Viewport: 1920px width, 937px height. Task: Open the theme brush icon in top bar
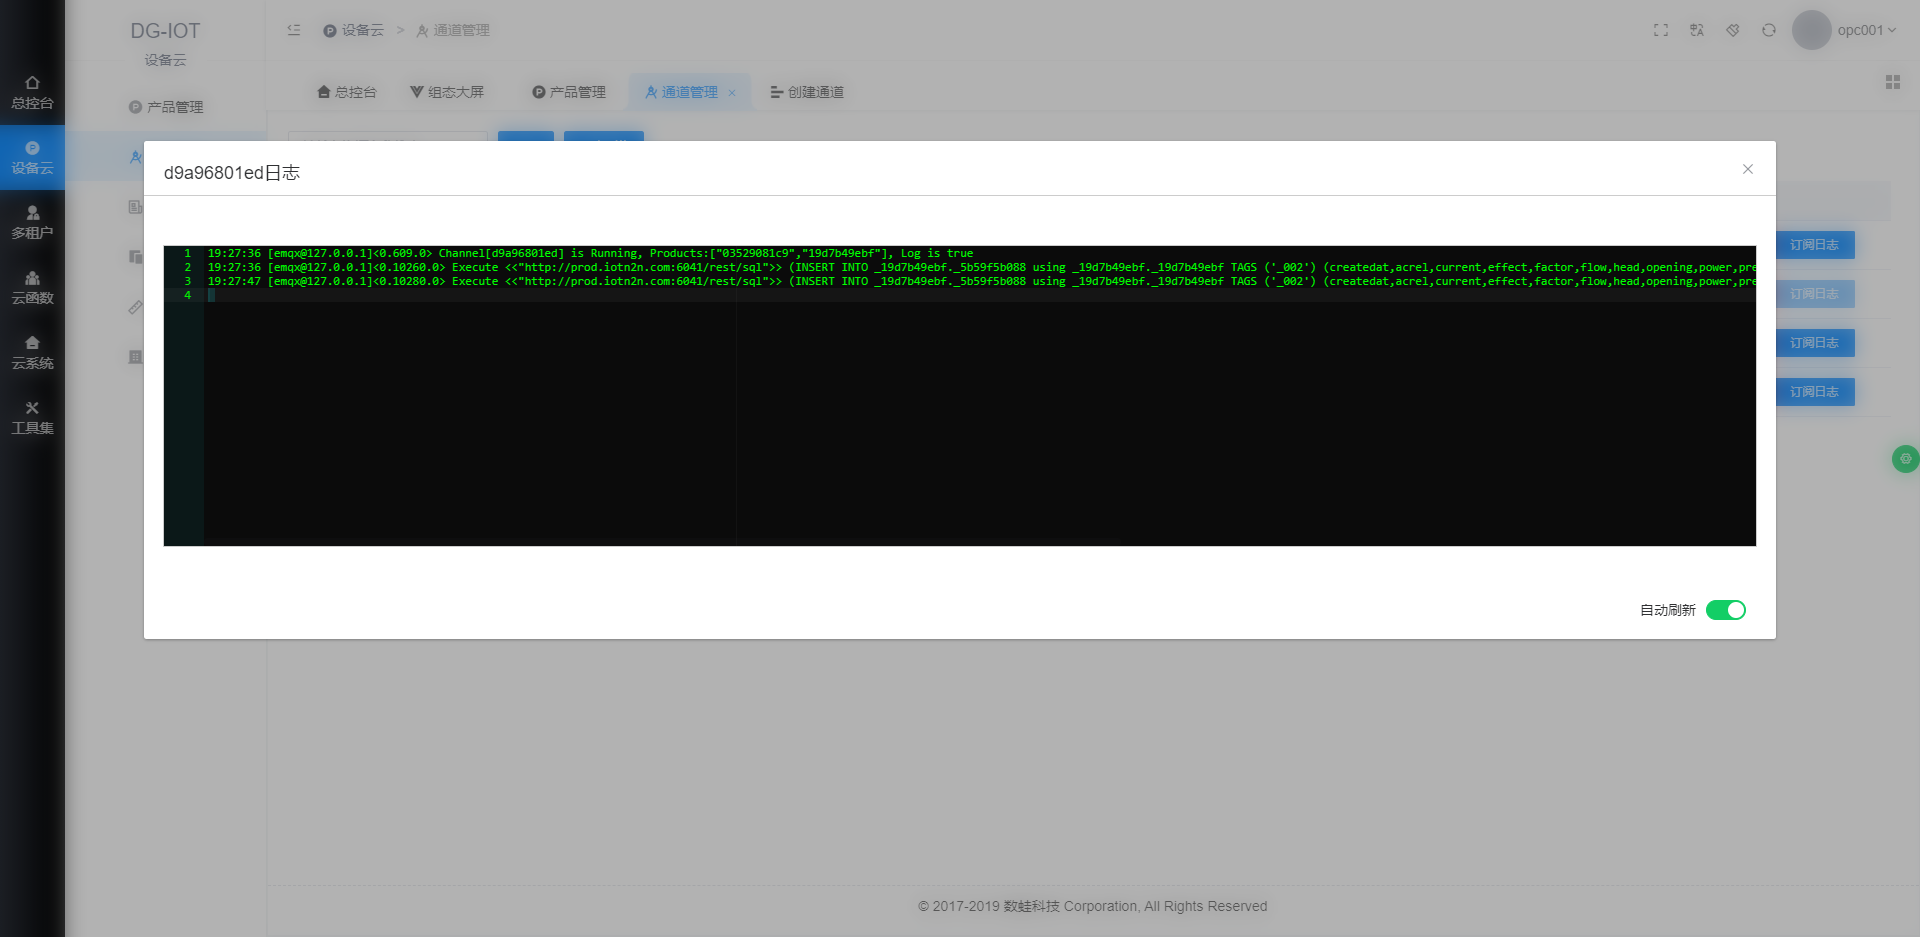coord(1733,30)
